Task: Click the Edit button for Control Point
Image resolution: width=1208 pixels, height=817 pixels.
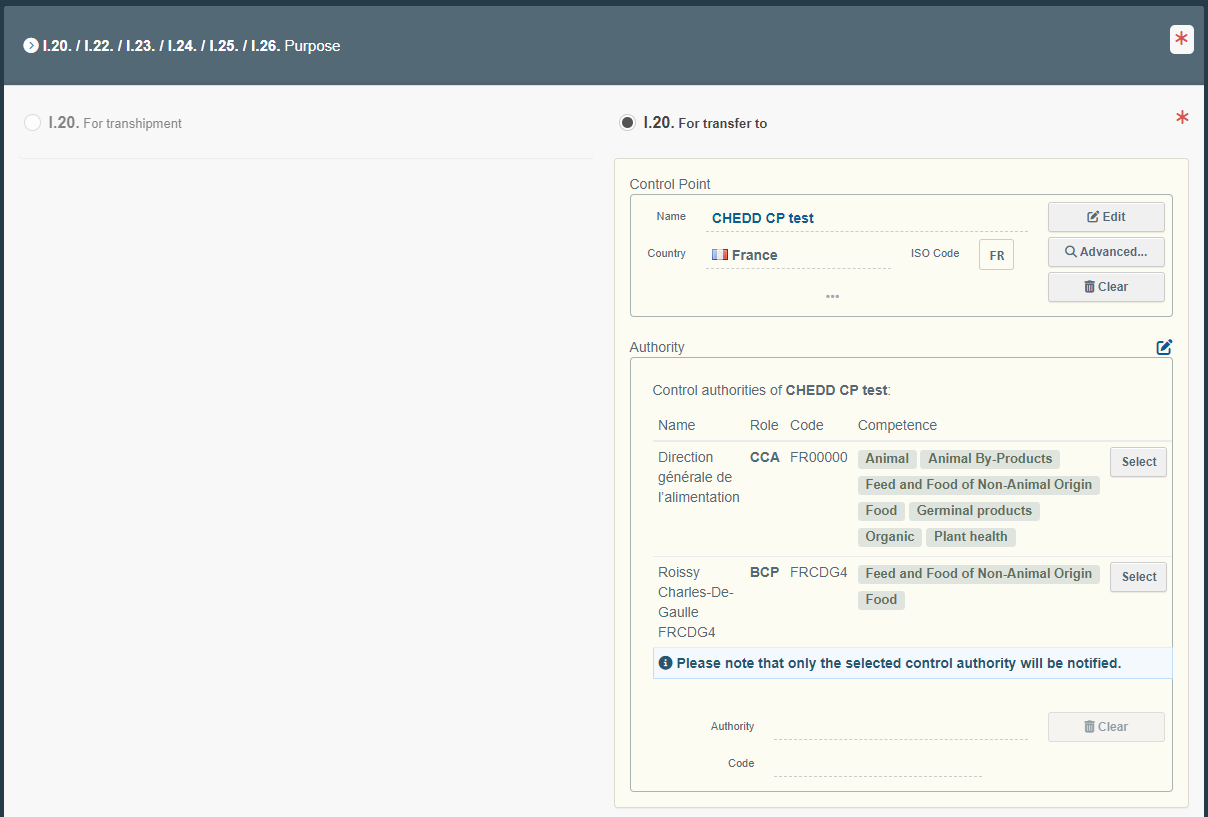Action: click(x=1105, y=217)
